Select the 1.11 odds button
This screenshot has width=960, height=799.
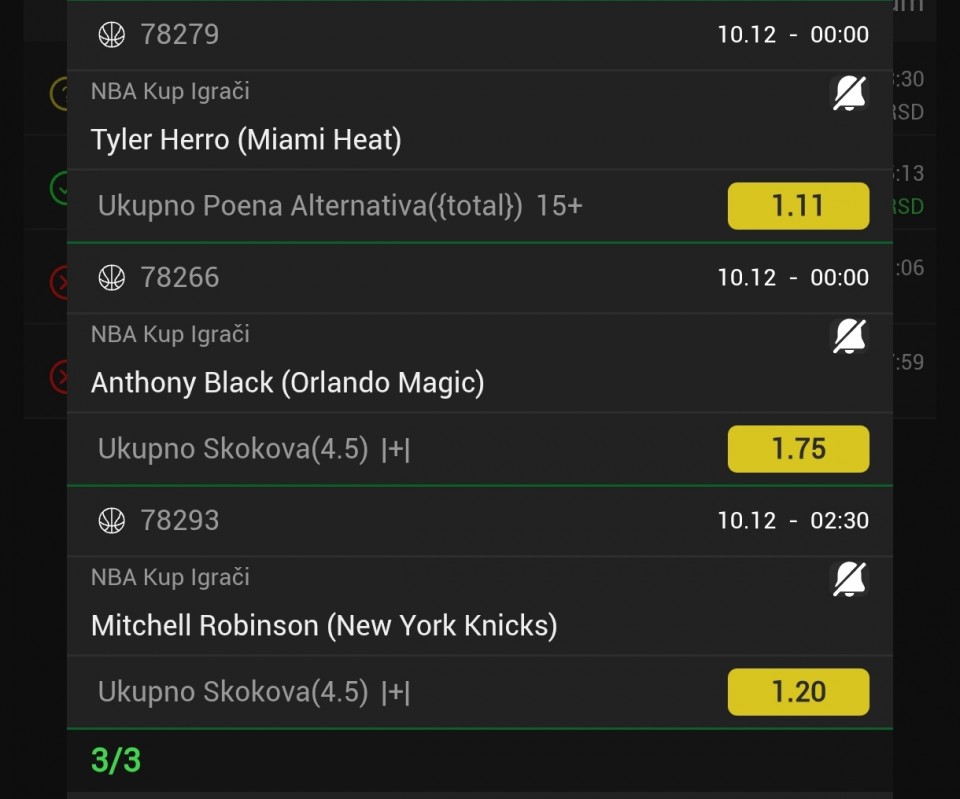798,206
